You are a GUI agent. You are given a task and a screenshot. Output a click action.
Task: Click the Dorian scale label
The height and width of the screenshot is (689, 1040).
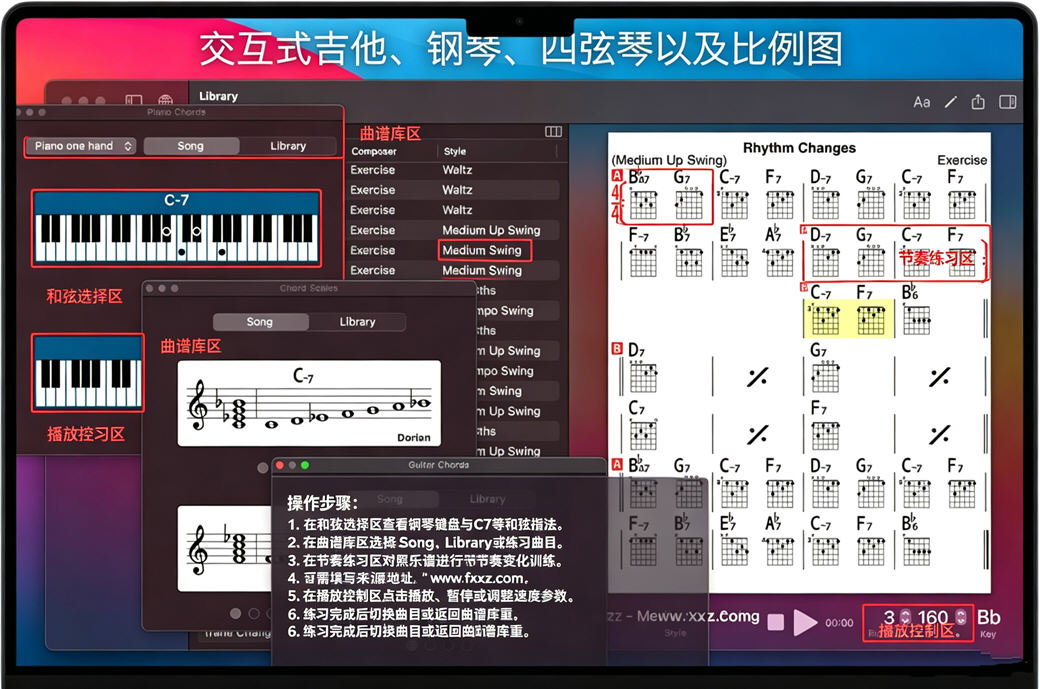coord(414,438)
